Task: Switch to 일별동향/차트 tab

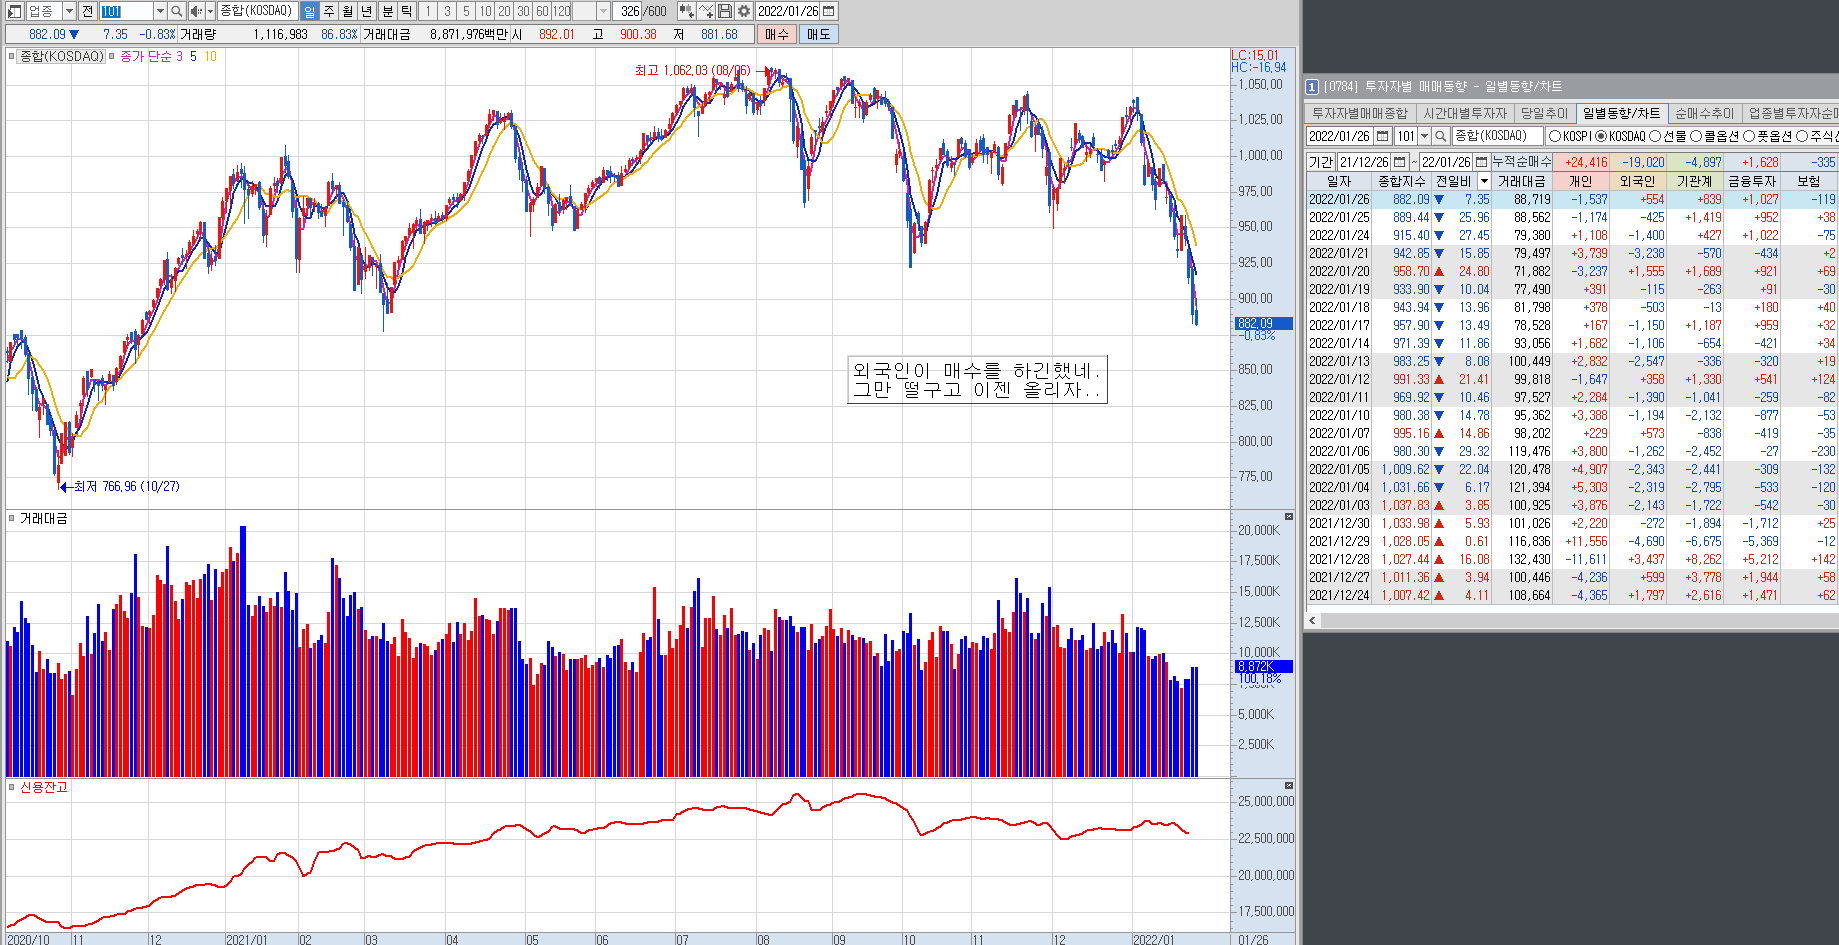Action: pyautogui.click(x=1621, y=114)
